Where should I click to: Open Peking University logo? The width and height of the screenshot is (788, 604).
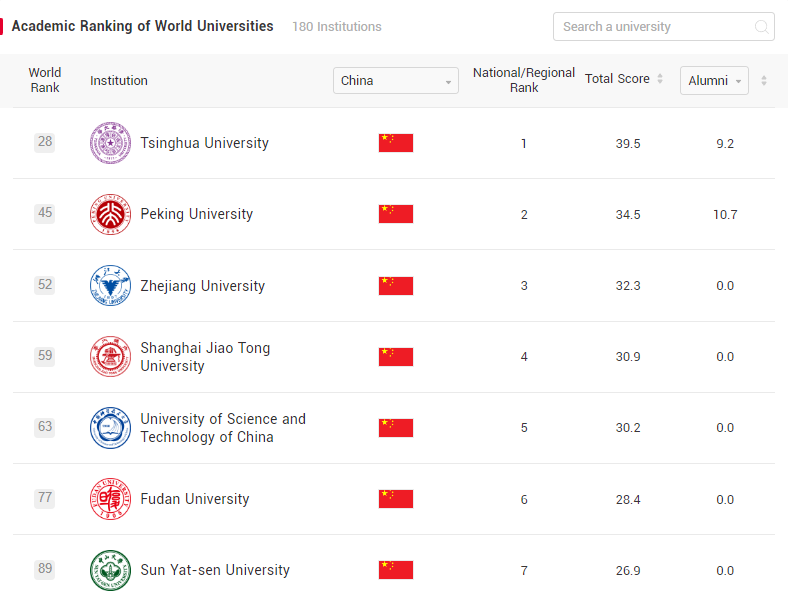[111, 214]
